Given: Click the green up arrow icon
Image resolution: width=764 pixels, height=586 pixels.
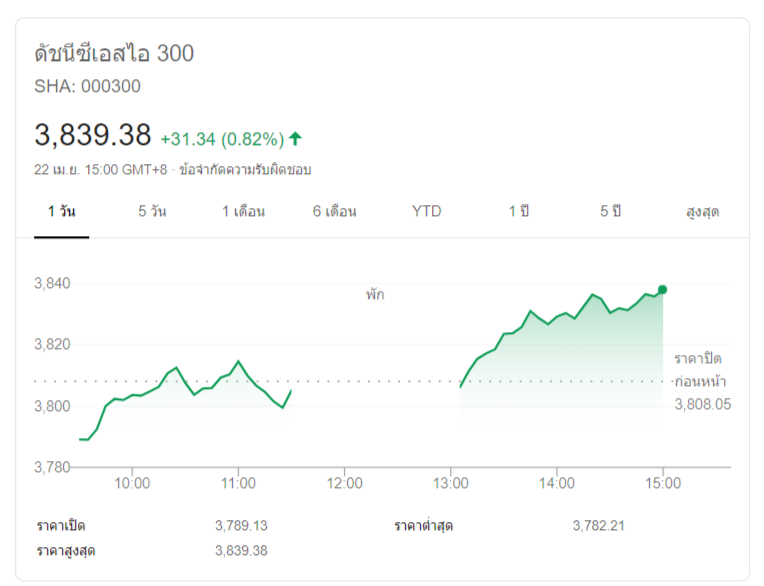Looking at the screenshot, I should click(295, 138).
